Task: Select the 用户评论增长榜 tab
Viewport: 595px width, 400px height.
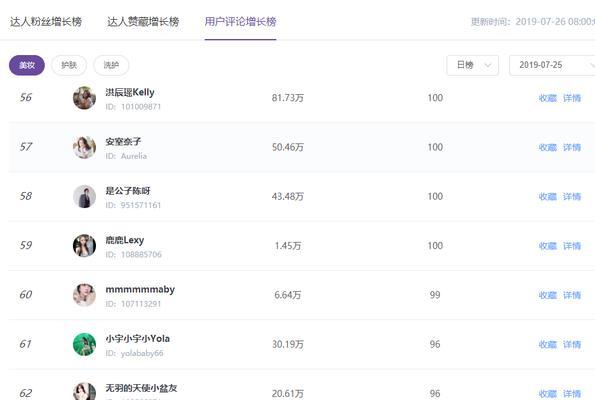Action: tap(240, 22)
